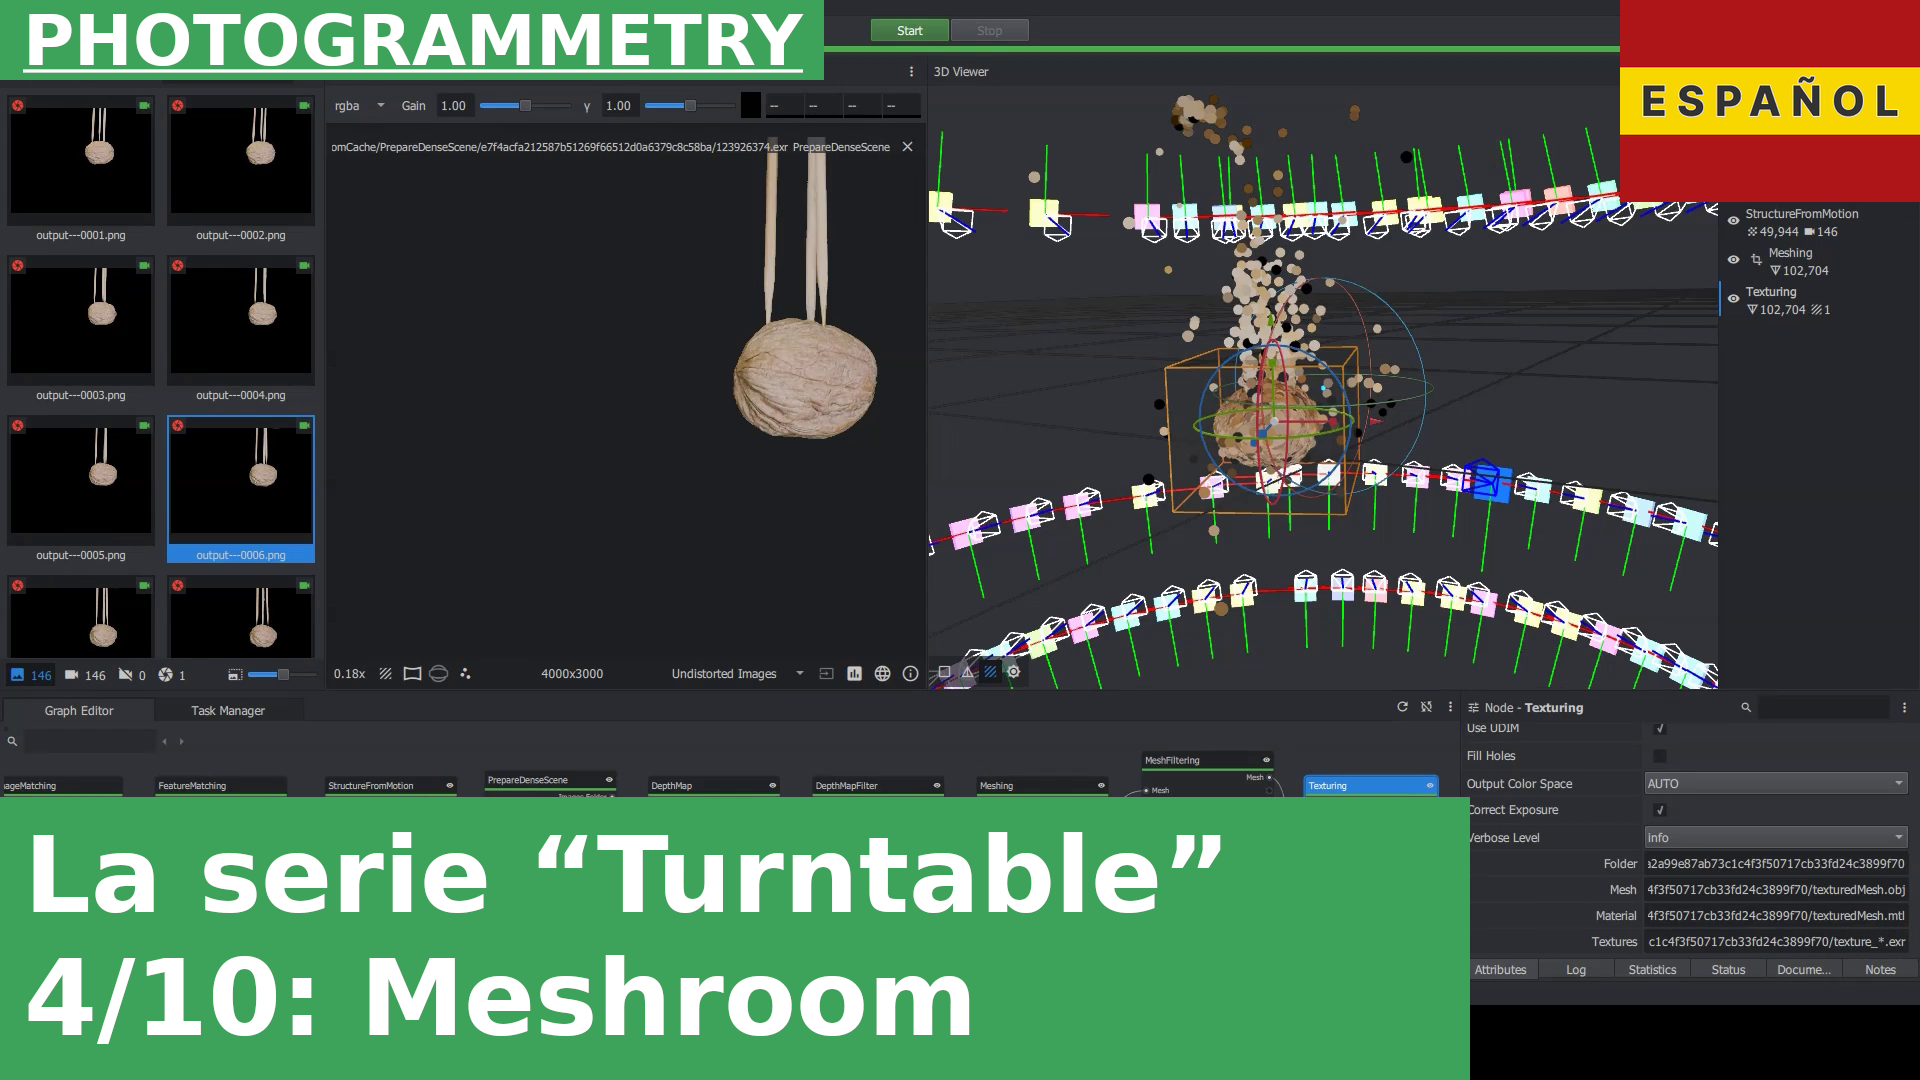This screenshot has width=1920, height=1080.
Task: Toggle the hatched background icon in 2D viewer
Action: pos(385,674)
